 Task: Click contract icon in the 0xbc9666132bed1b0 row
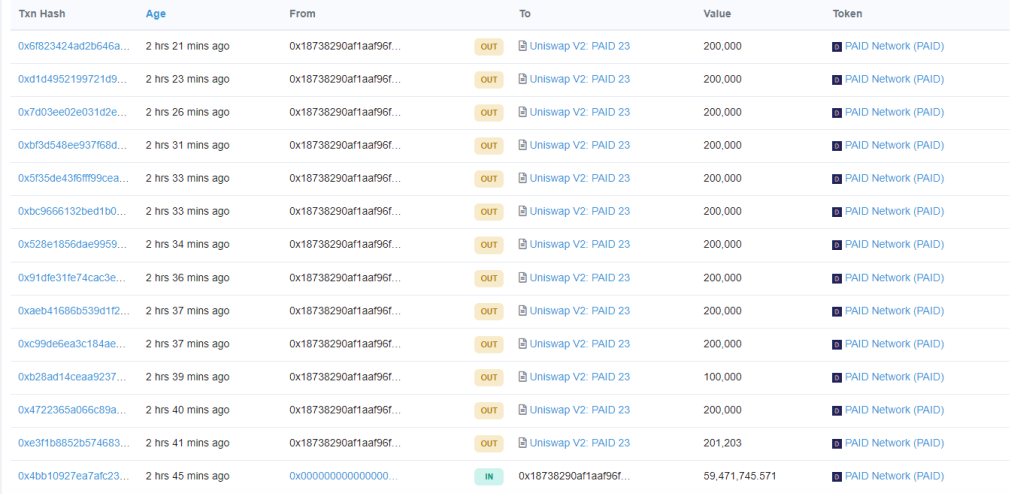[523, 211]
